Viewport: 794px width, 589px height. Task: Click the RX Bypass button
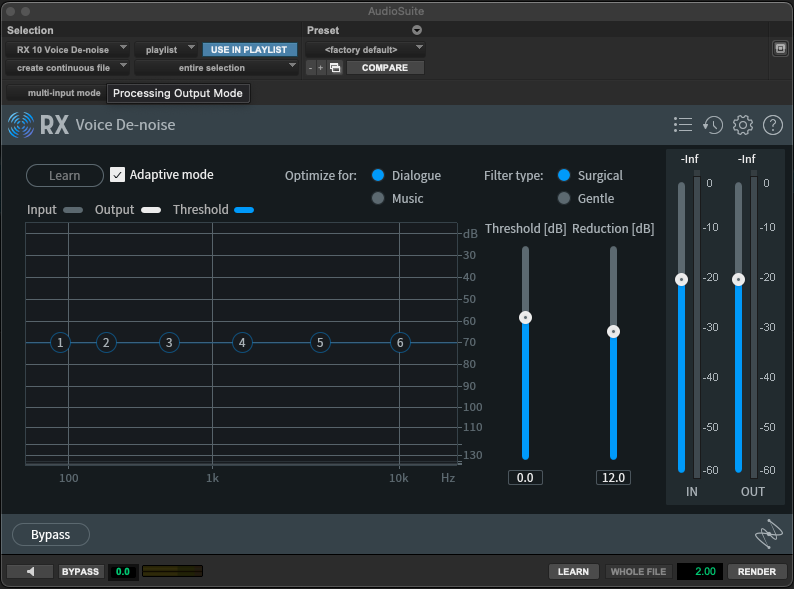[51, 534]
